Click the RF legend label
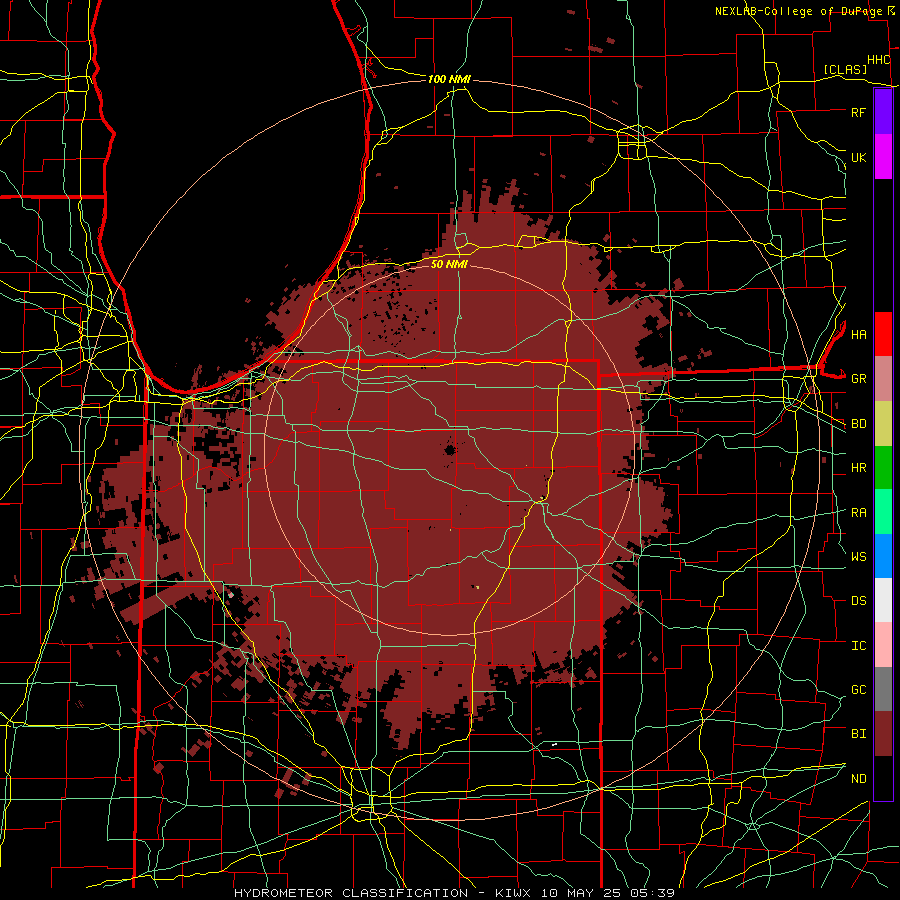The image size is (900, 900). point(858,112)
